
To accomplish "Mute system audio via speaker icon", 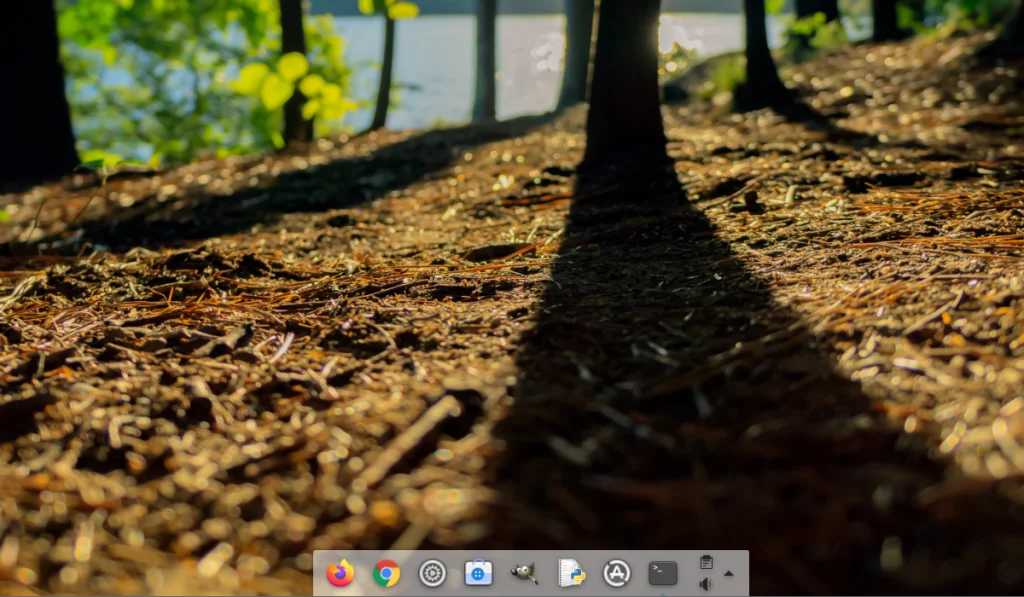I will (706, 582).
